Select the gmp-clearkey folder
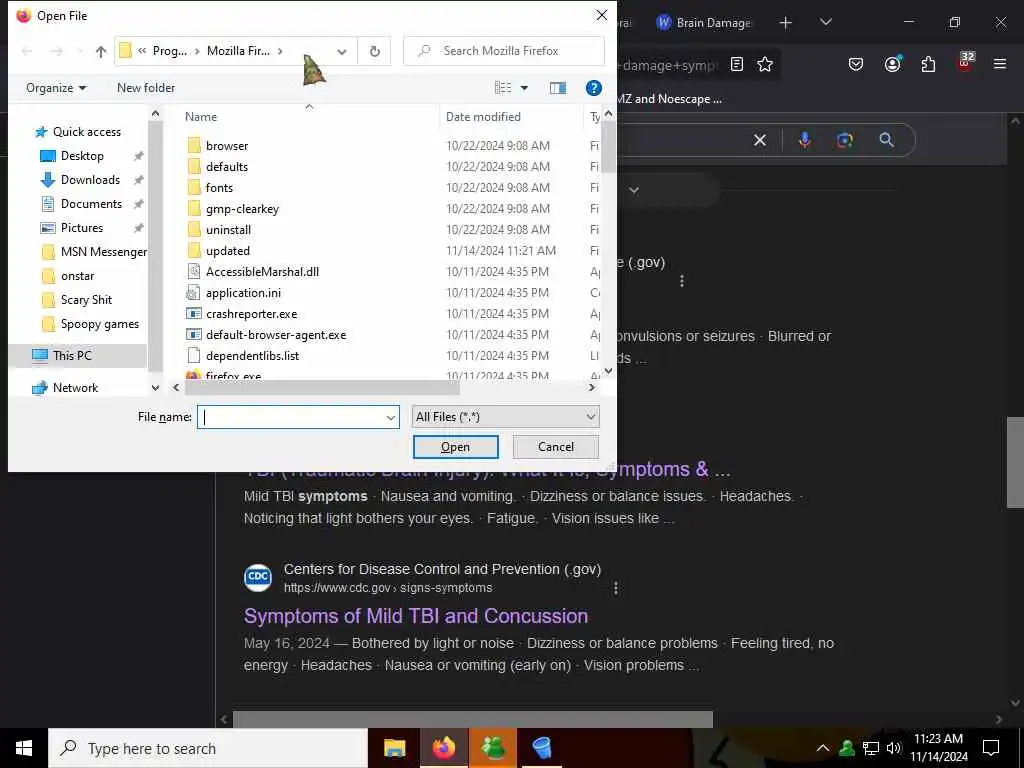Viewport: 1024px width, 768px height. (242, 209)
